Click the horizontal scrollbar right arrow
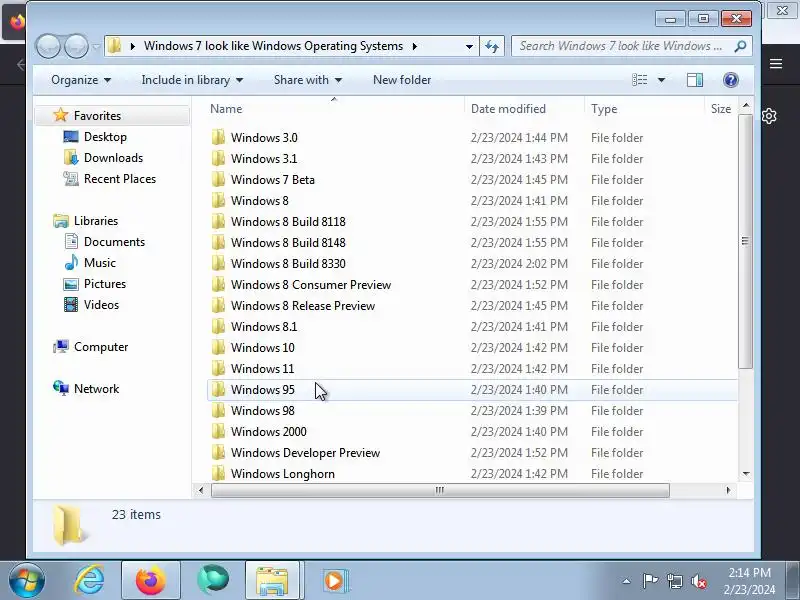 (x=728, y=490)
